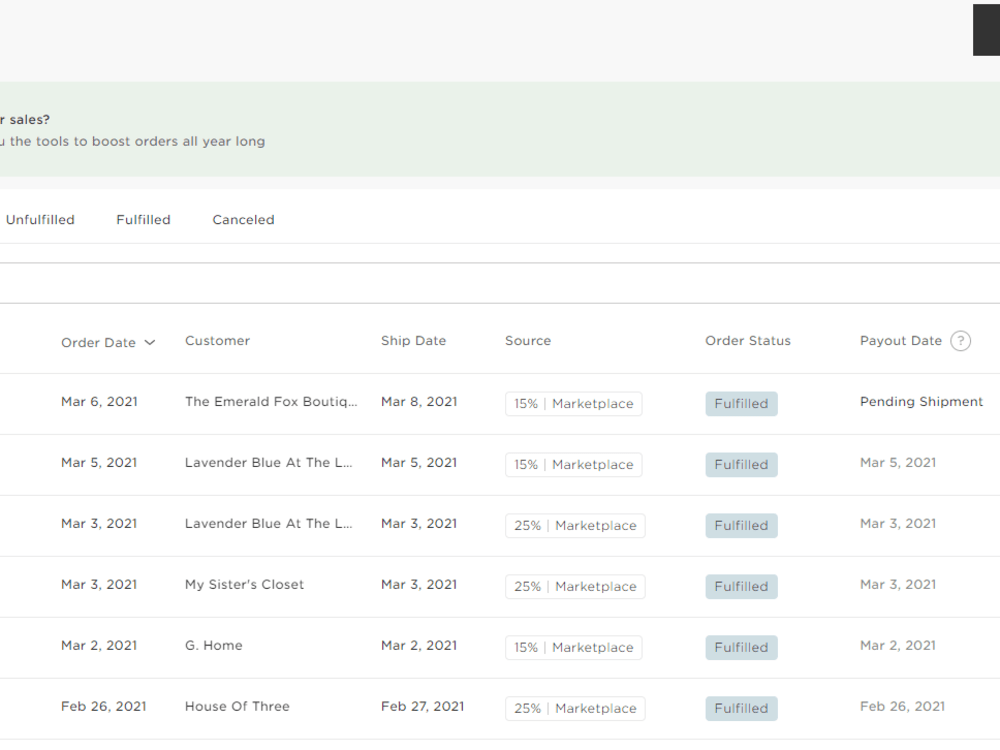Click the Order Status column header
Screen dimensions: 1000x750
pos(747,341)
